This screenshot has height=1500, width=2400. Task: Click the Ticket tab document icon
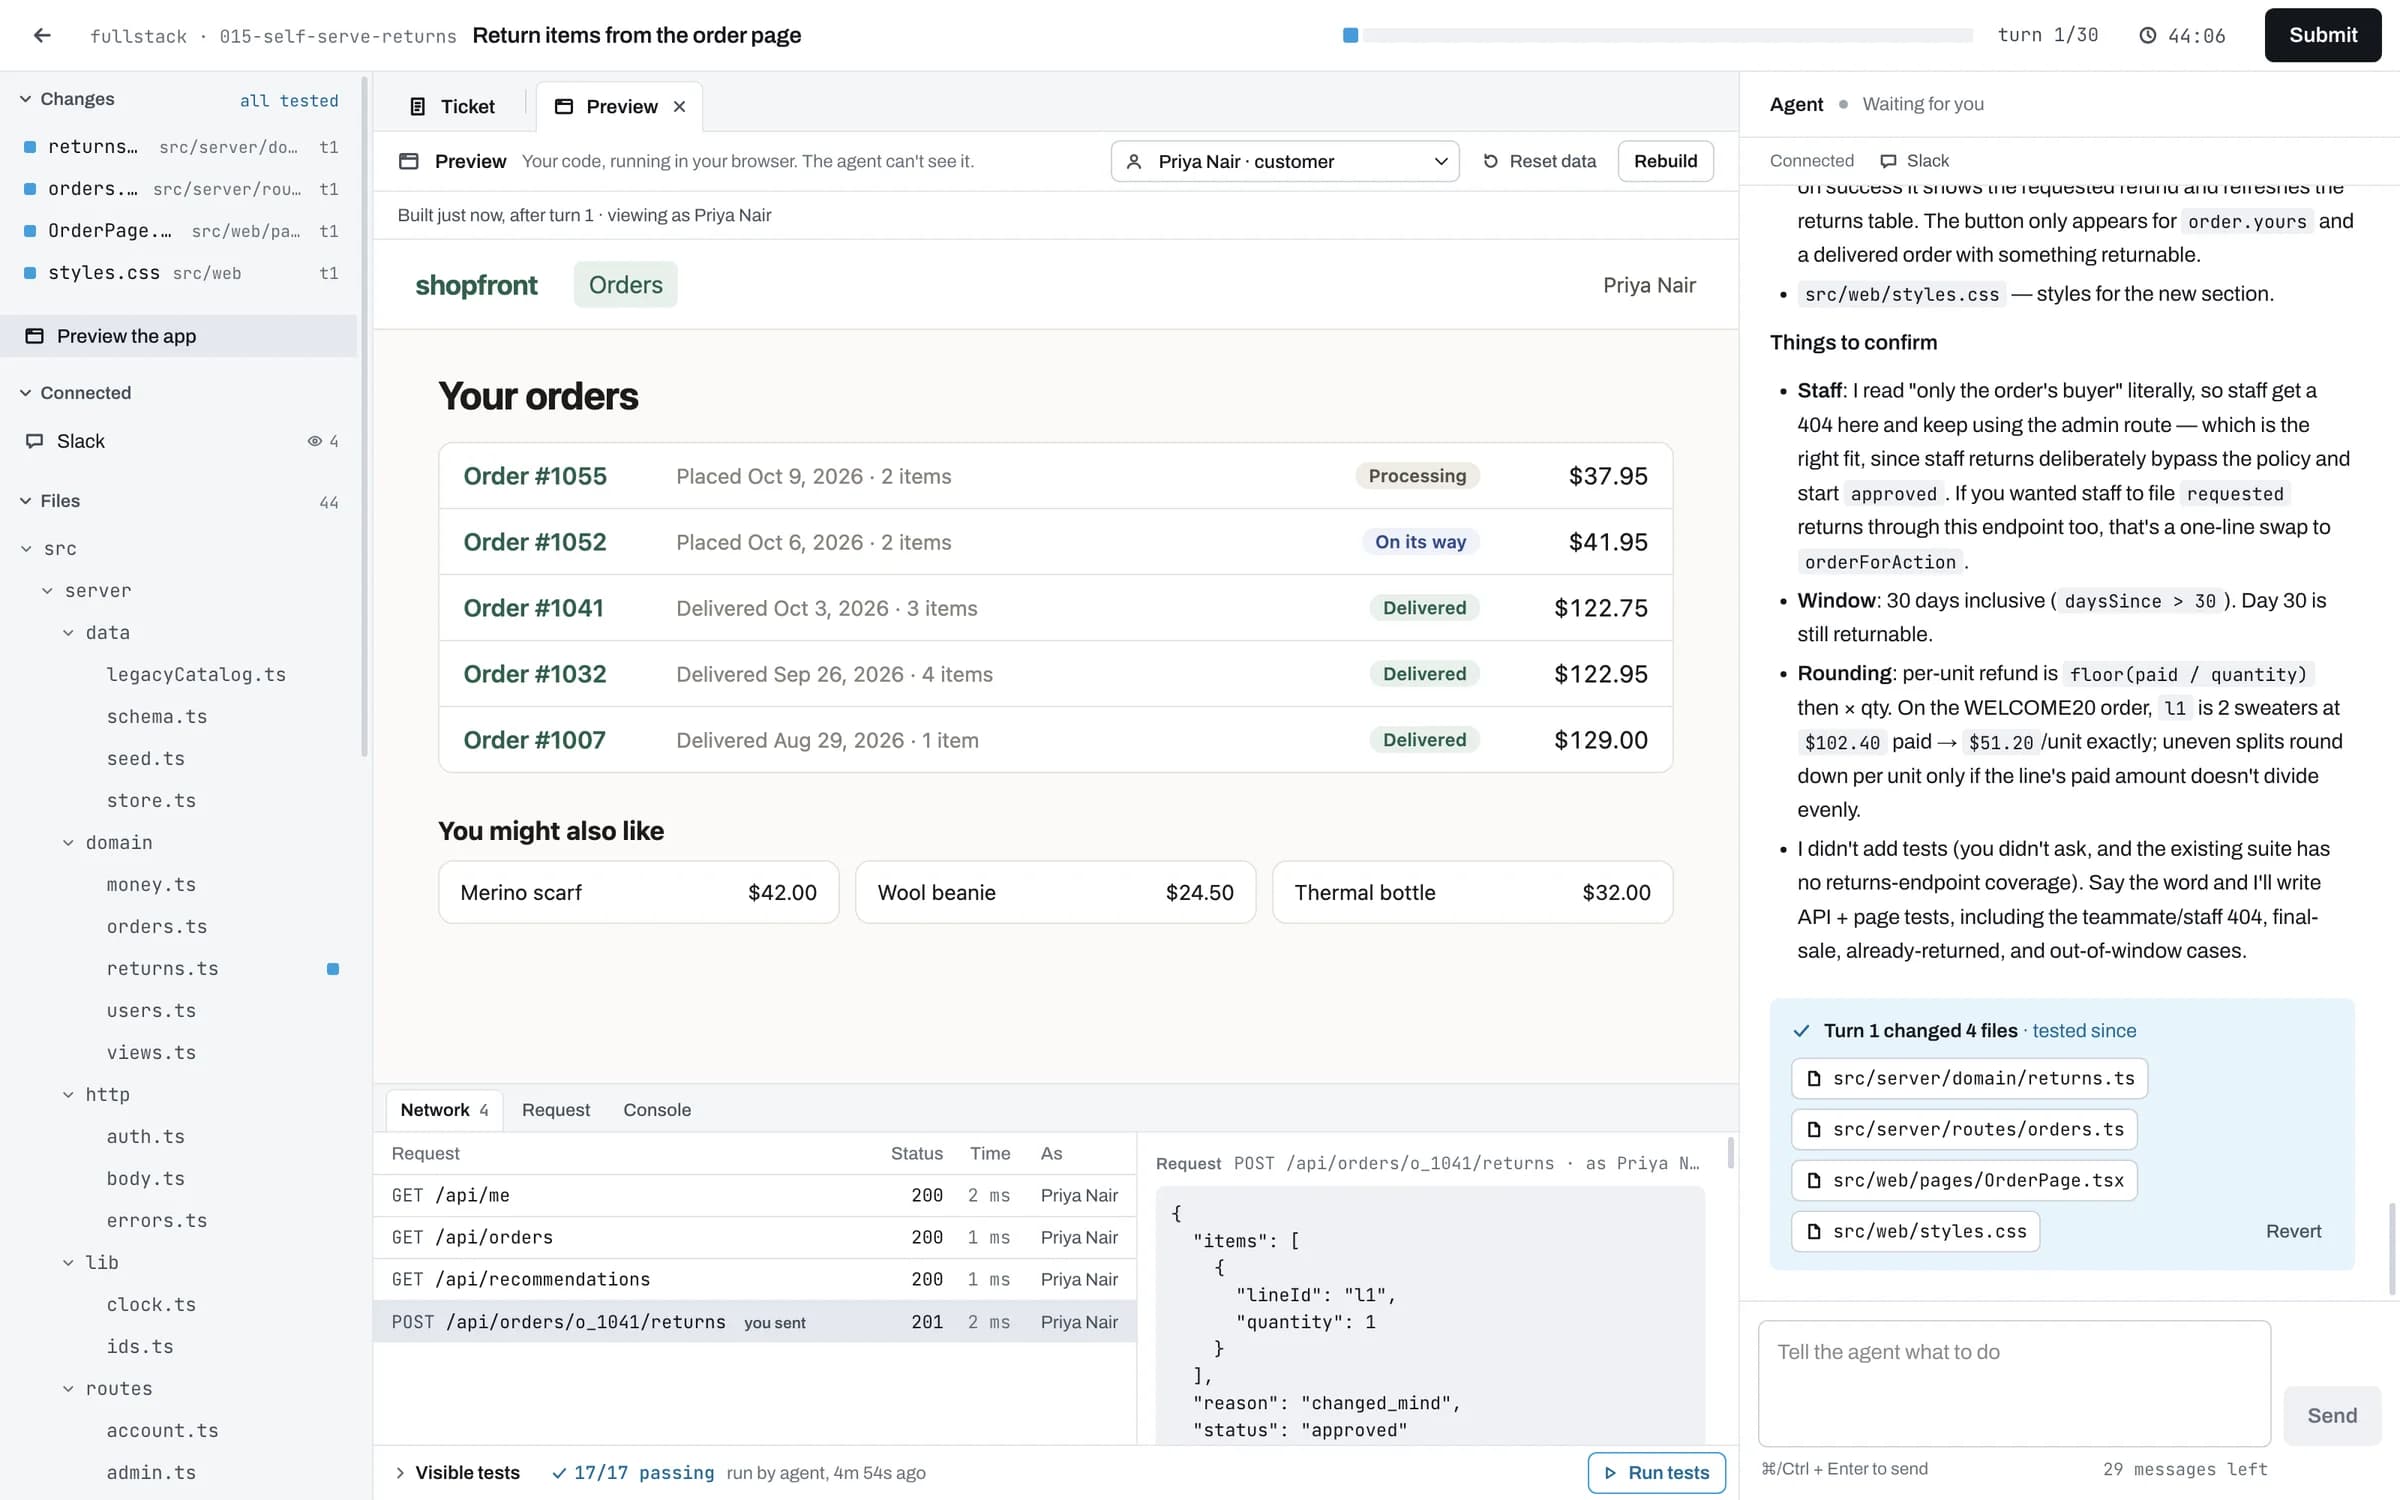pyautogui.click(x=418, y=106)
